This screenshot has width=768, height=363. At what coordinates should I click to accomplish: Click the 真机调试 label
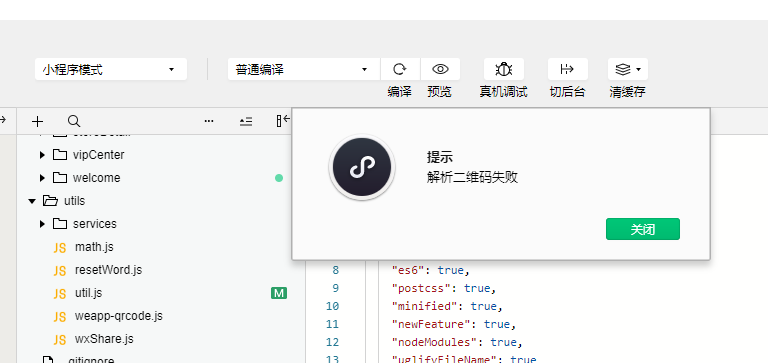(504, 92)
